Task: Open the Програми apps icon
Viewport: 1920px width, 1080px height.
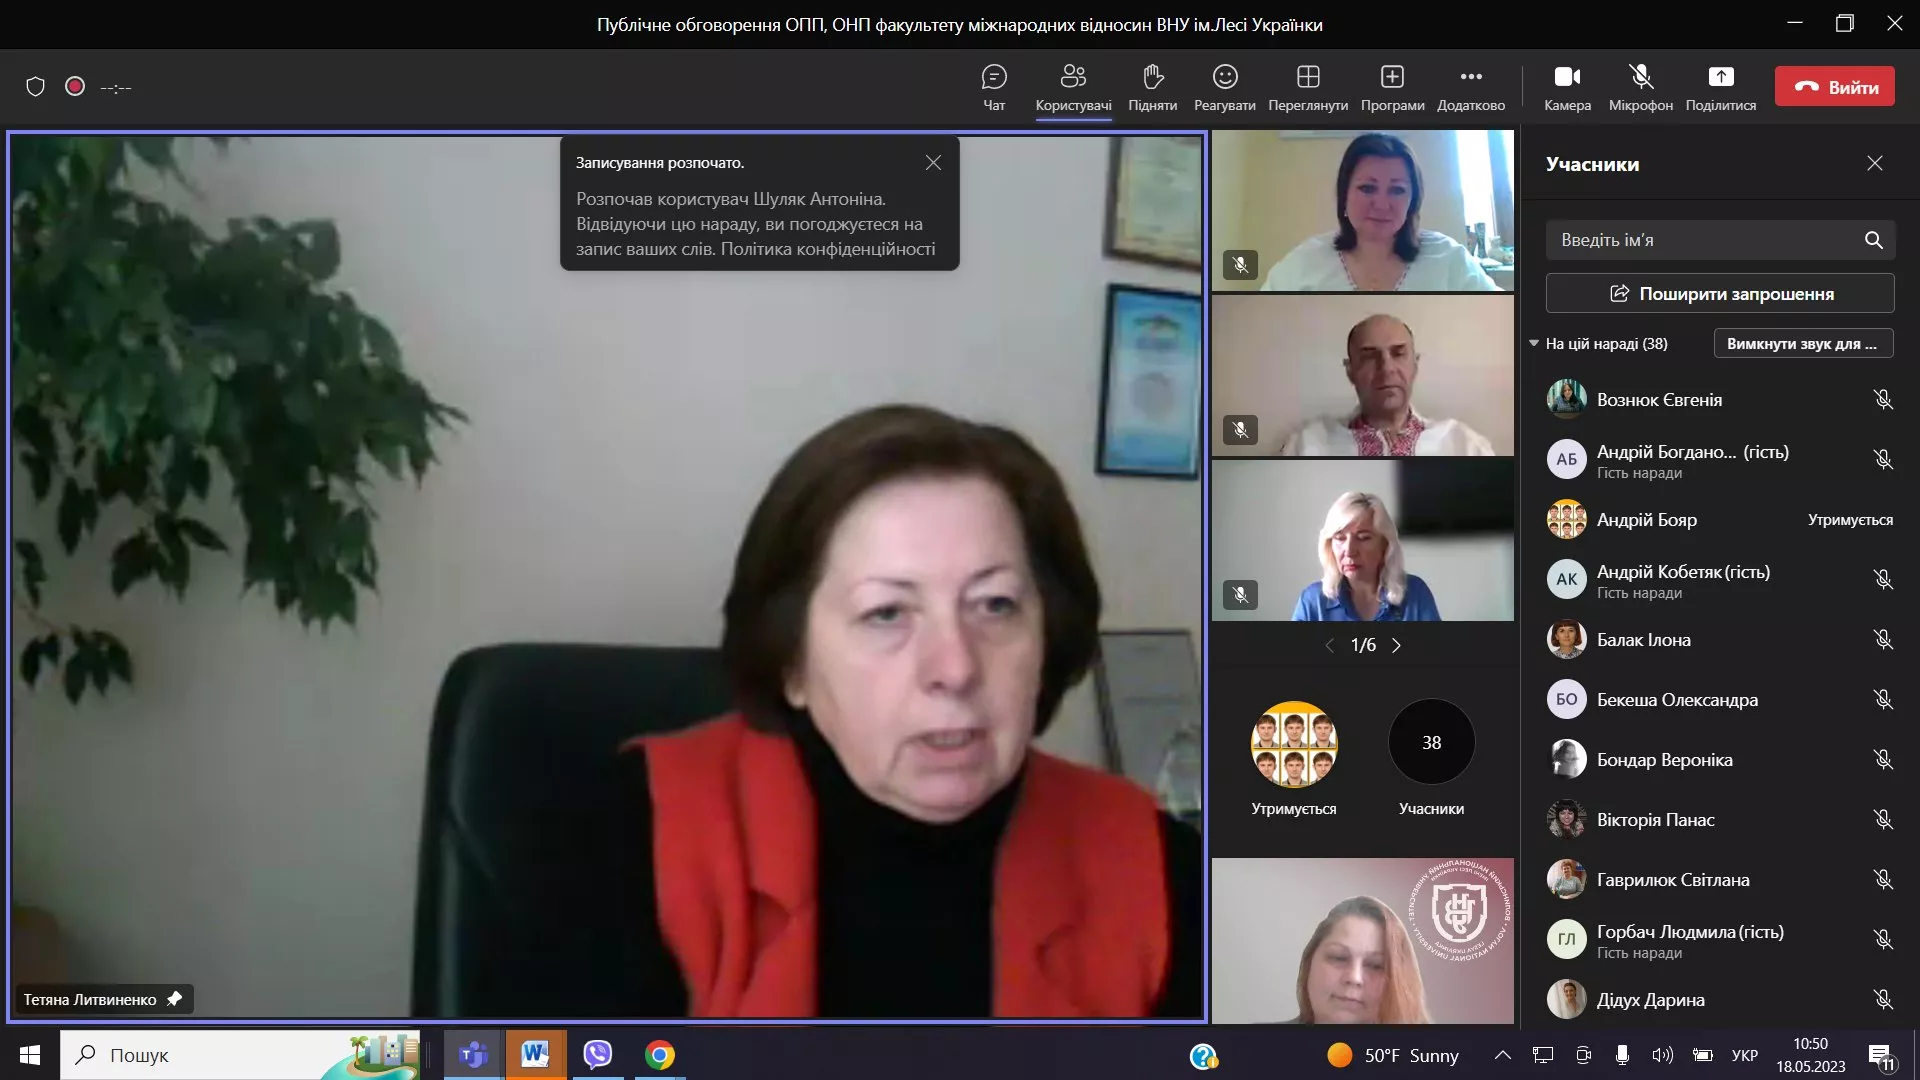Action: click(1392, 77)
